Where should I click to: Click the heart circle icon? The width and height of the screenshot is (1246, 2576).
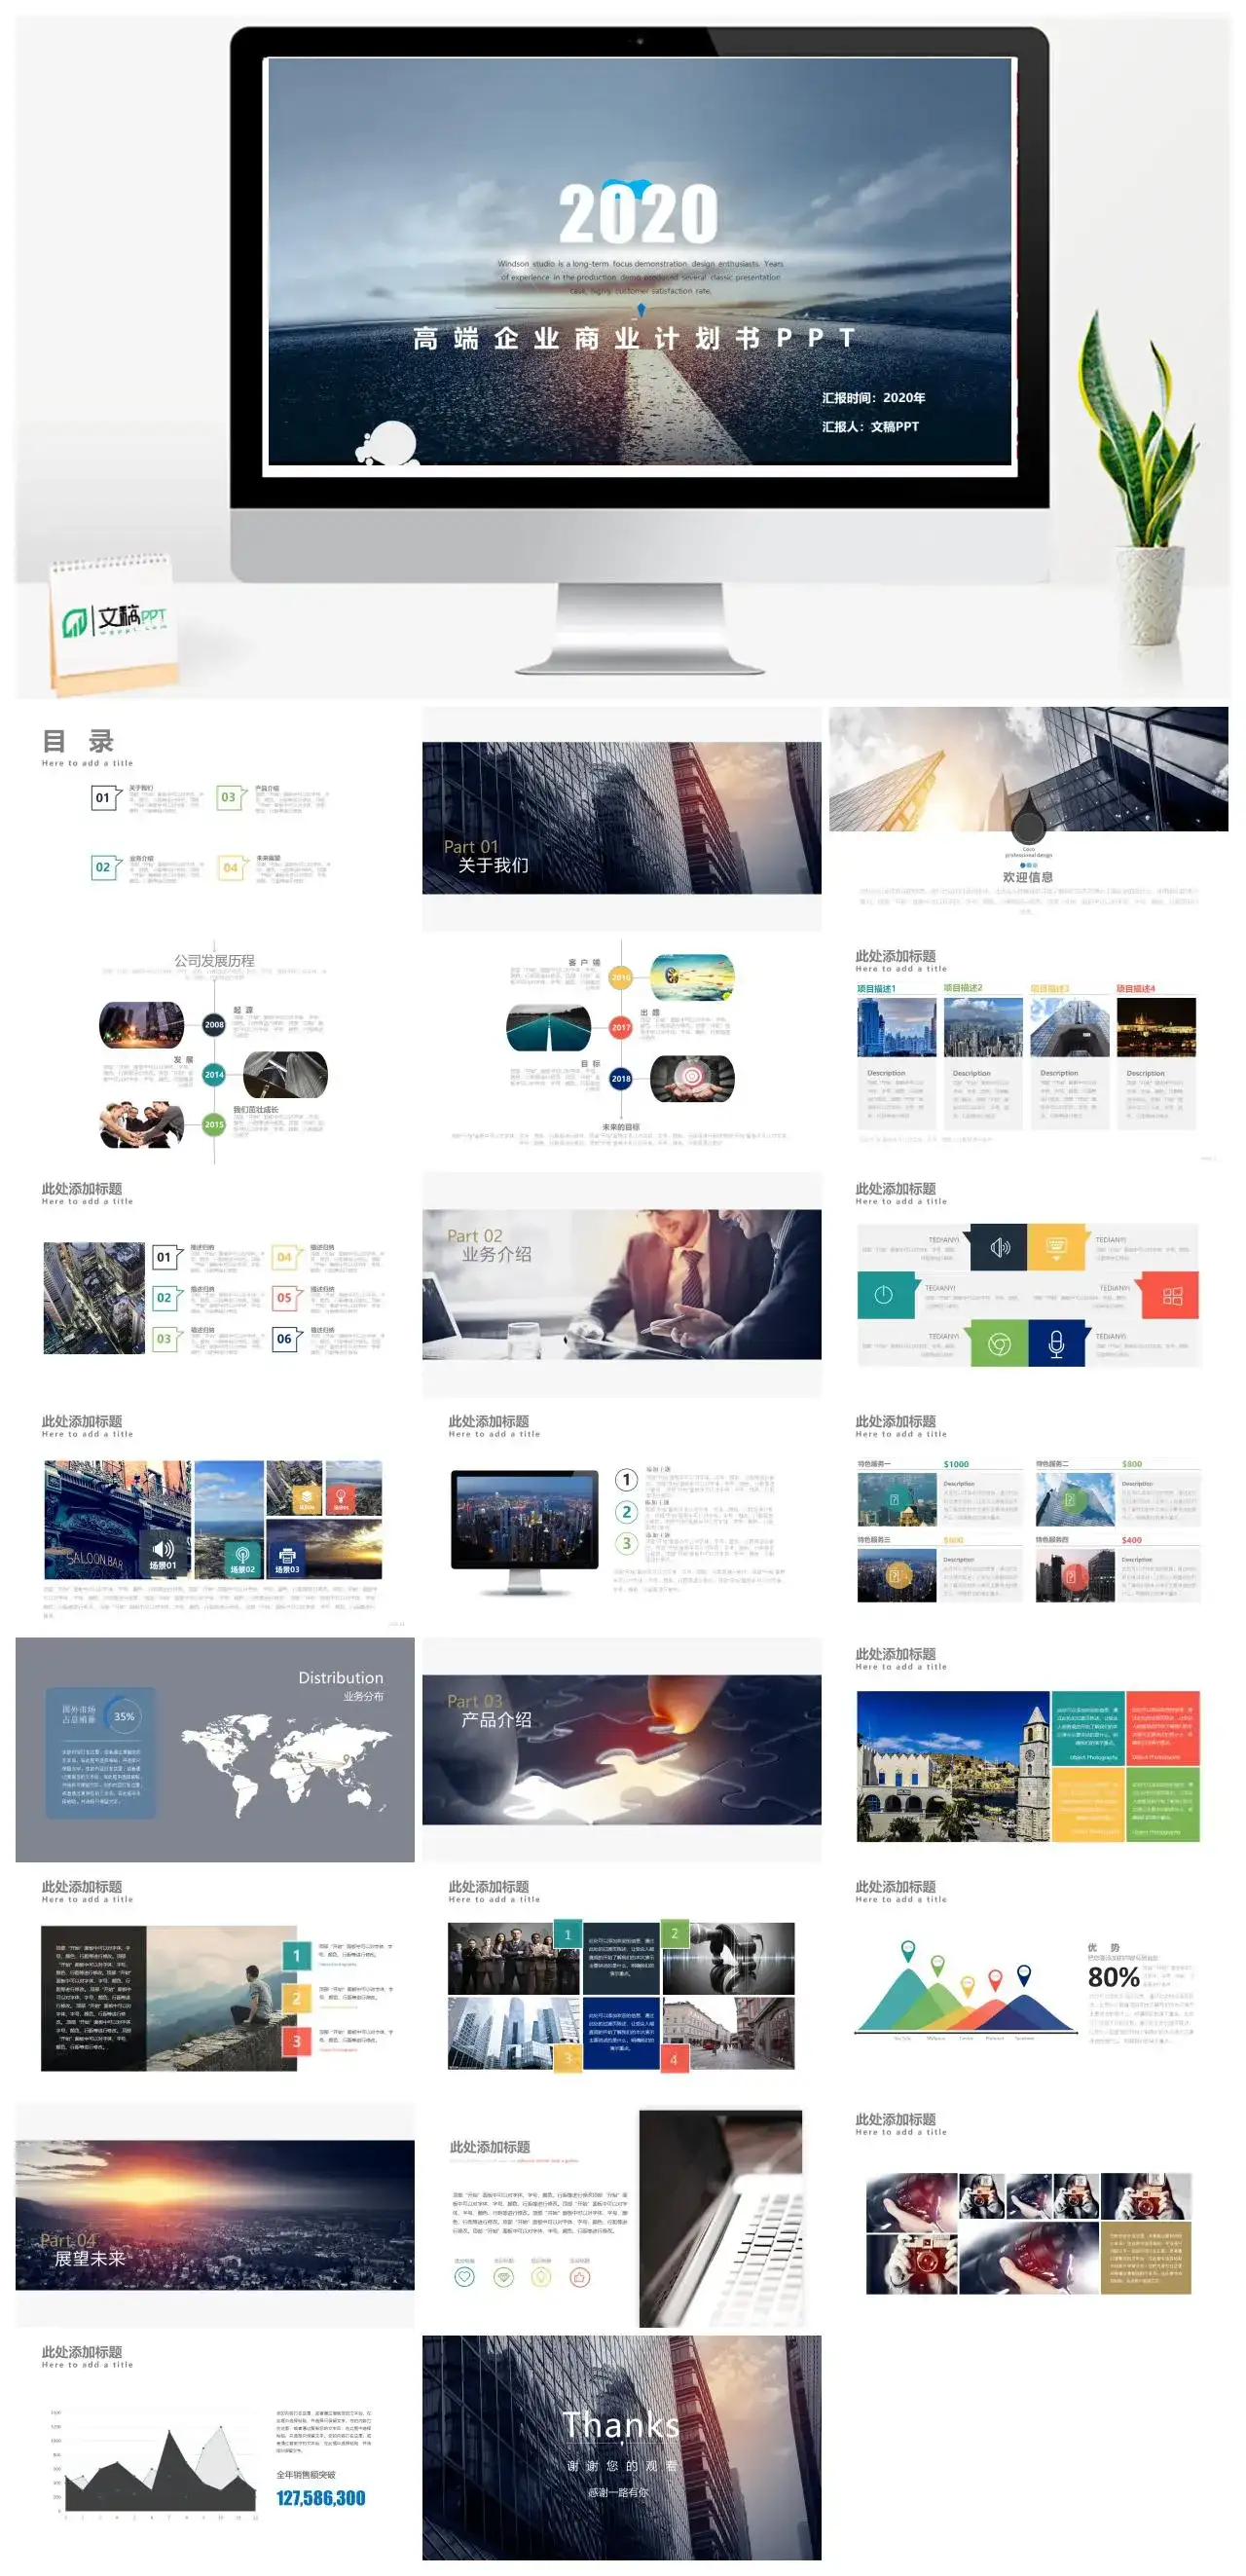[464, 2277]
